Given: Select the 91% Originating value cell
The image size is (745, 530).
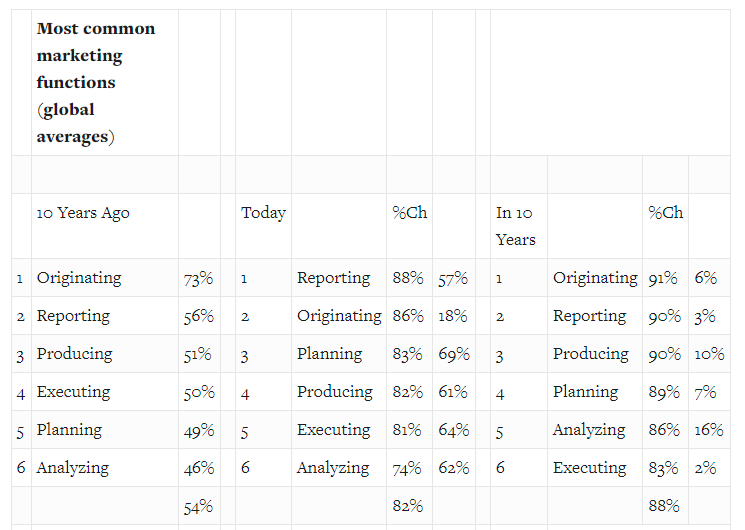Looking at the screenshot, I should tap(662, 279).
